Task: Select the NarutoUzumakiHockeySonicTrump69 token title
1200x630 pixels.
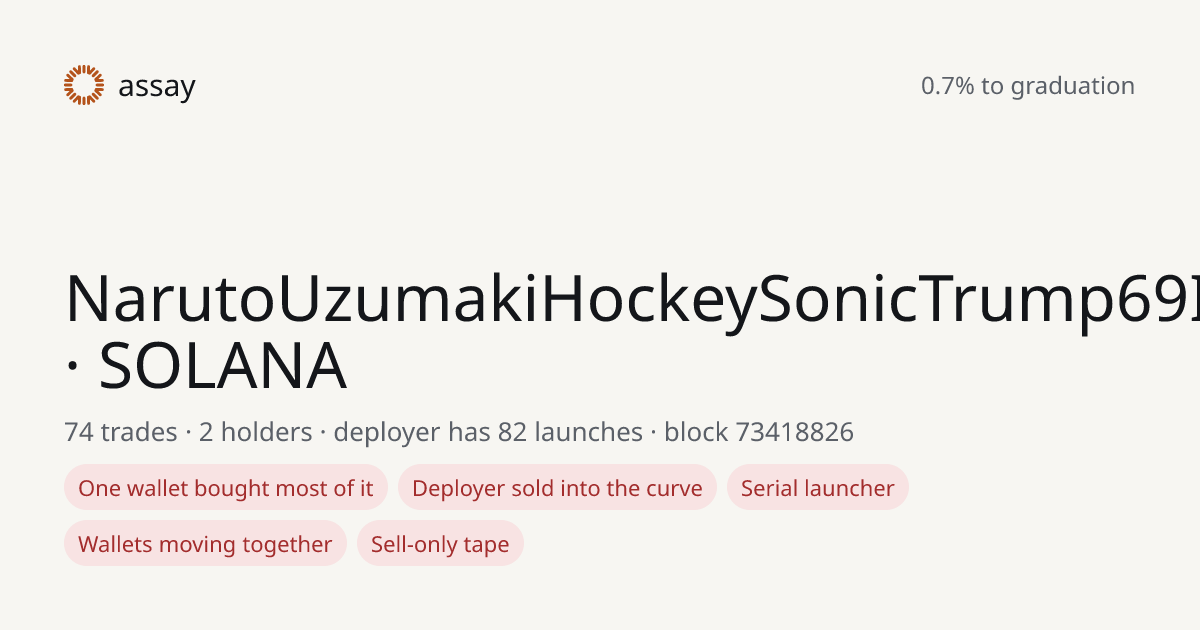Action: pos(632,299)
